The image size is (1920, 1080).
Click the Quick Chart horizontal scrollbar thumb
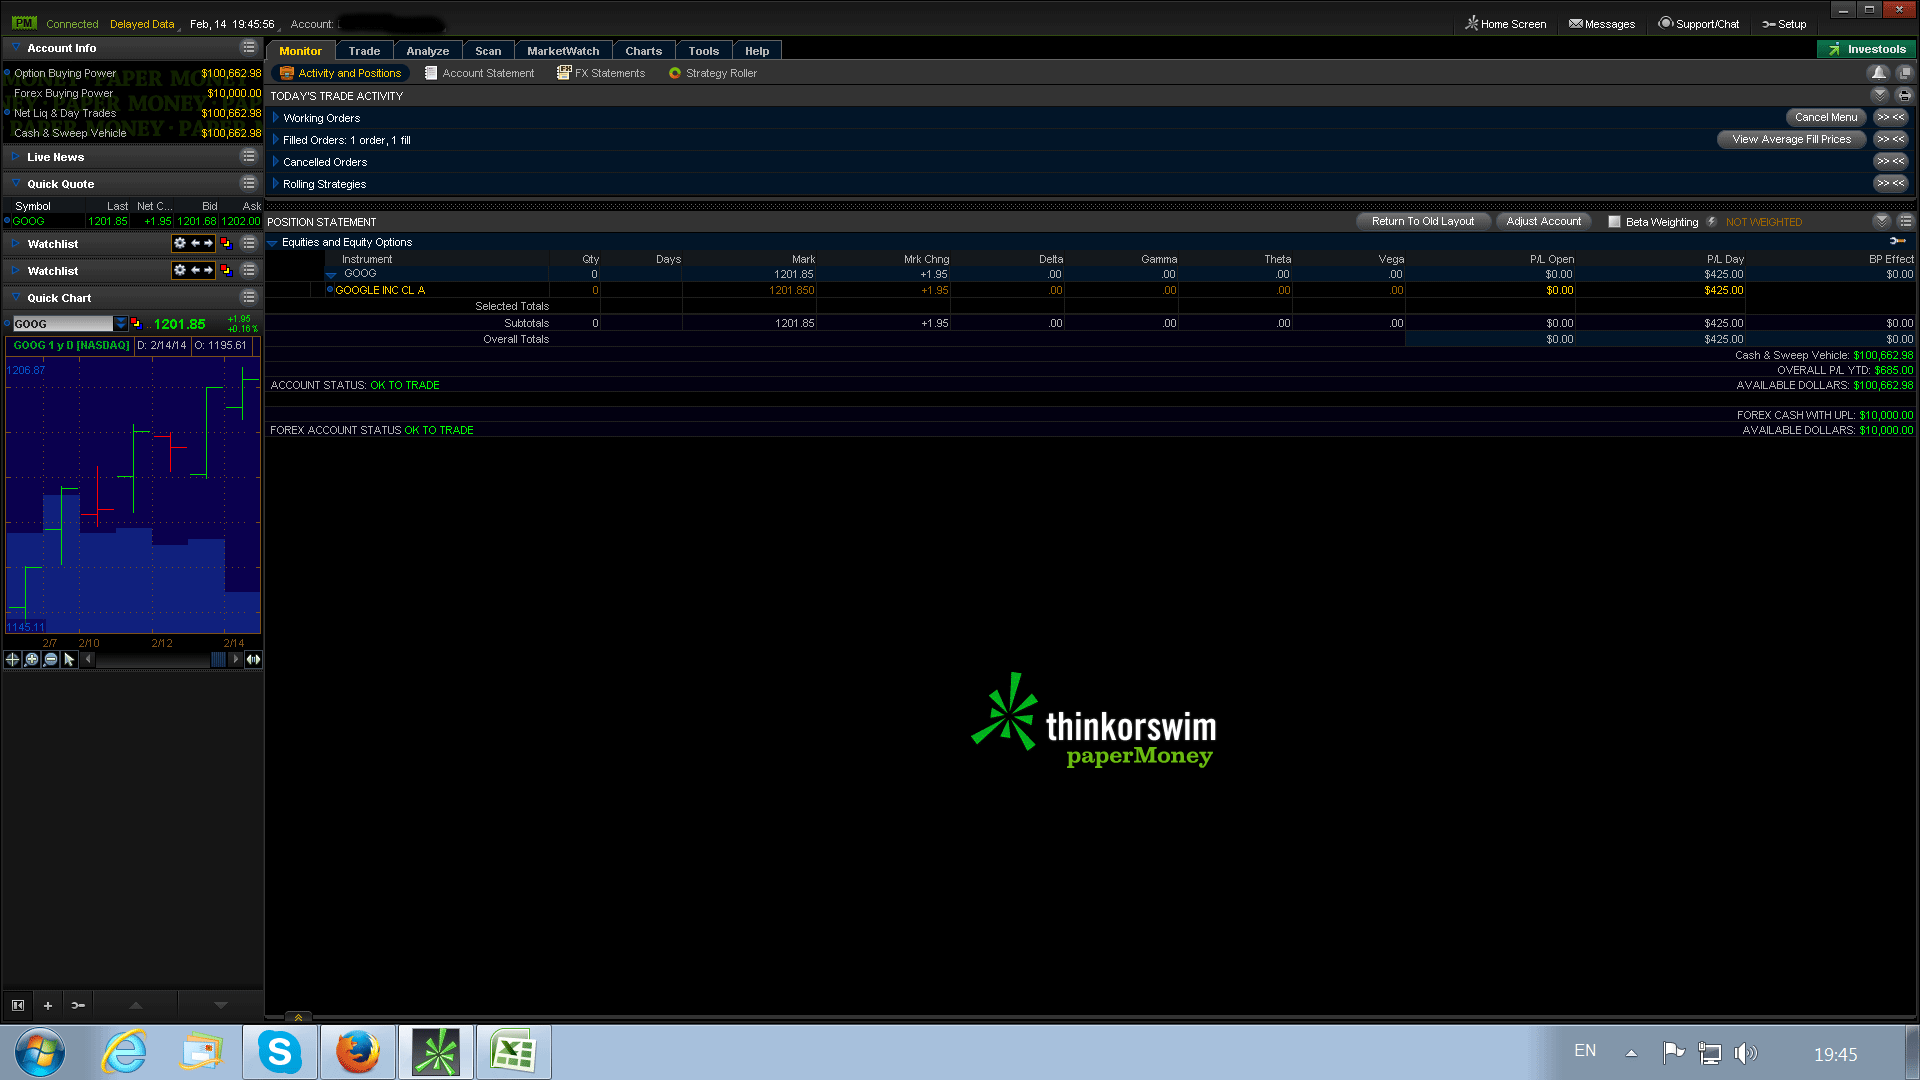tap(218, 659)
